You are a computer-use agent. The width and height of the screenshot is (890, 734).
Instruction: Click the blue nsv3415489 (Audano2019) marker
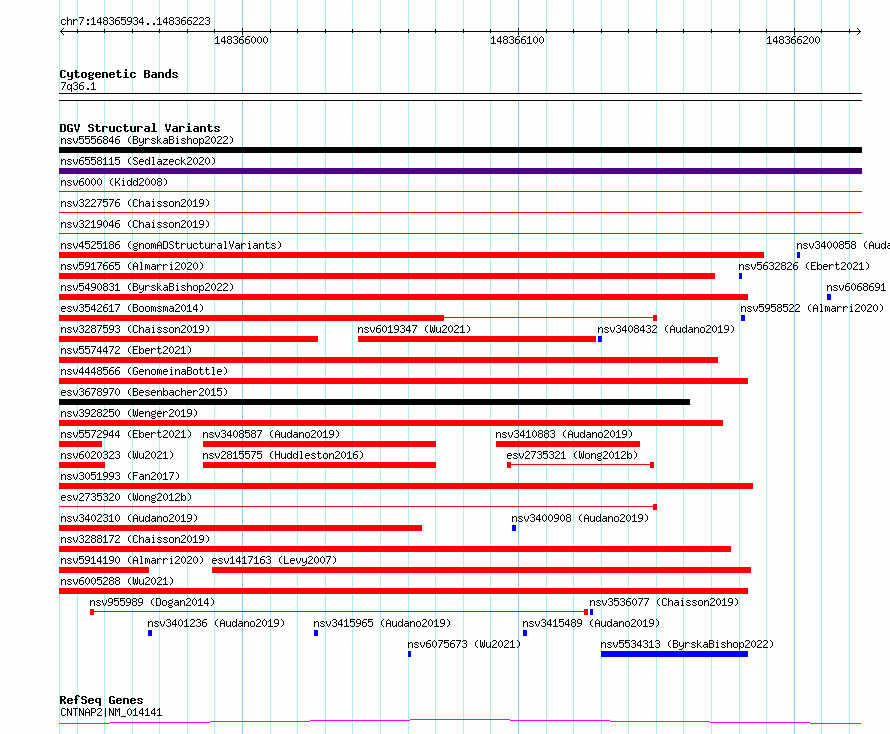pyautogui.click(x=525, y=633)
